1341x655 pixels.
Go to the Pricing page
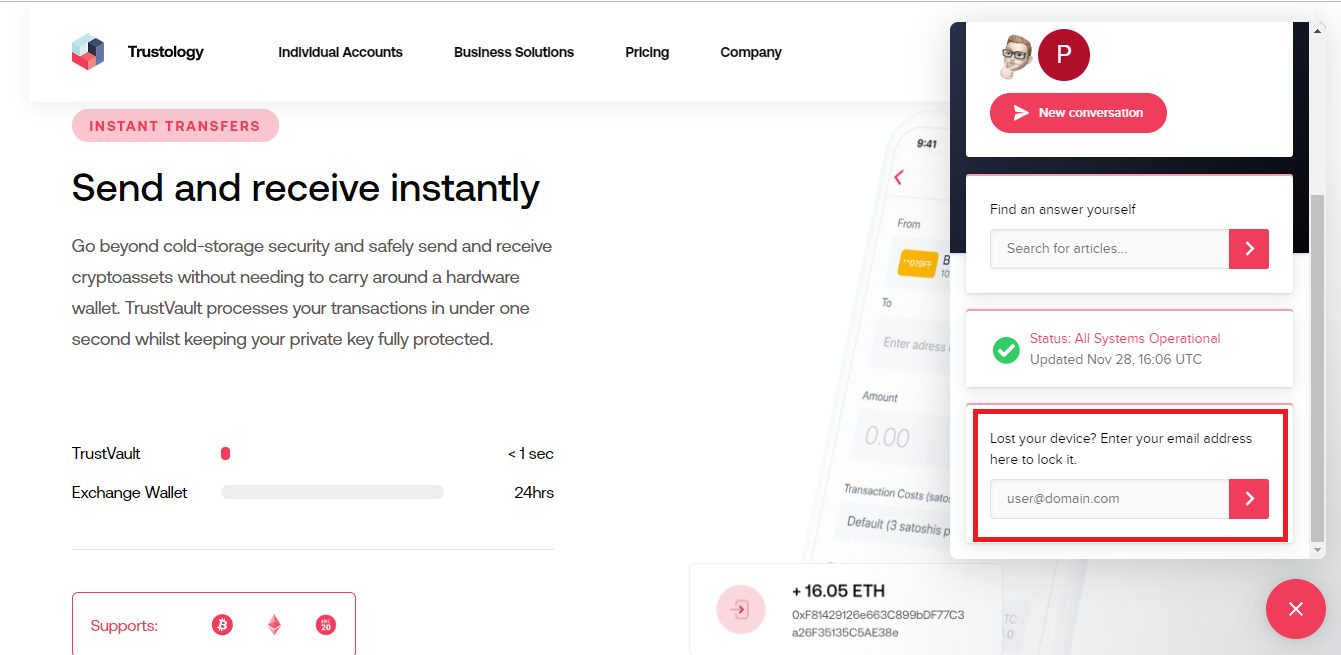pos(647,52)
